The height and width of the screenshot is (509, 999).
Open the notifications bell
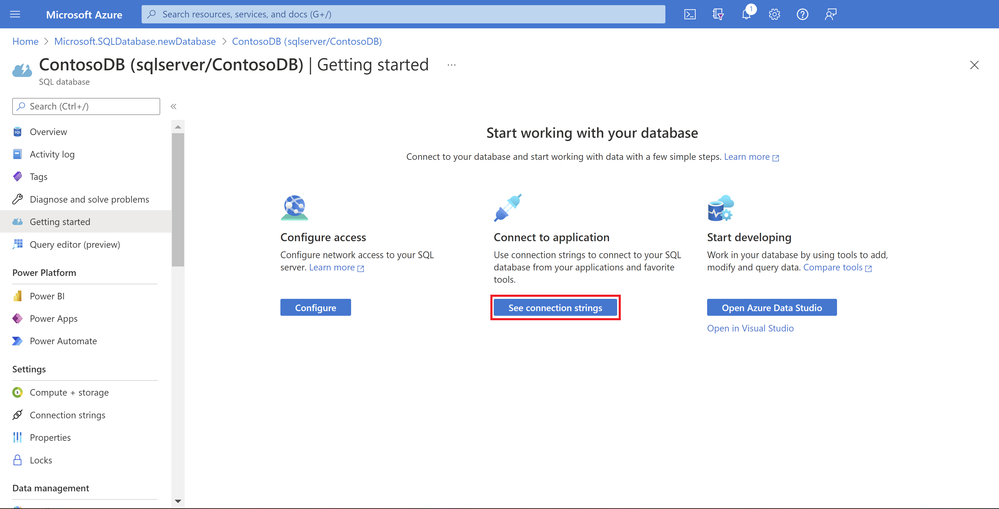click(747, 14)
